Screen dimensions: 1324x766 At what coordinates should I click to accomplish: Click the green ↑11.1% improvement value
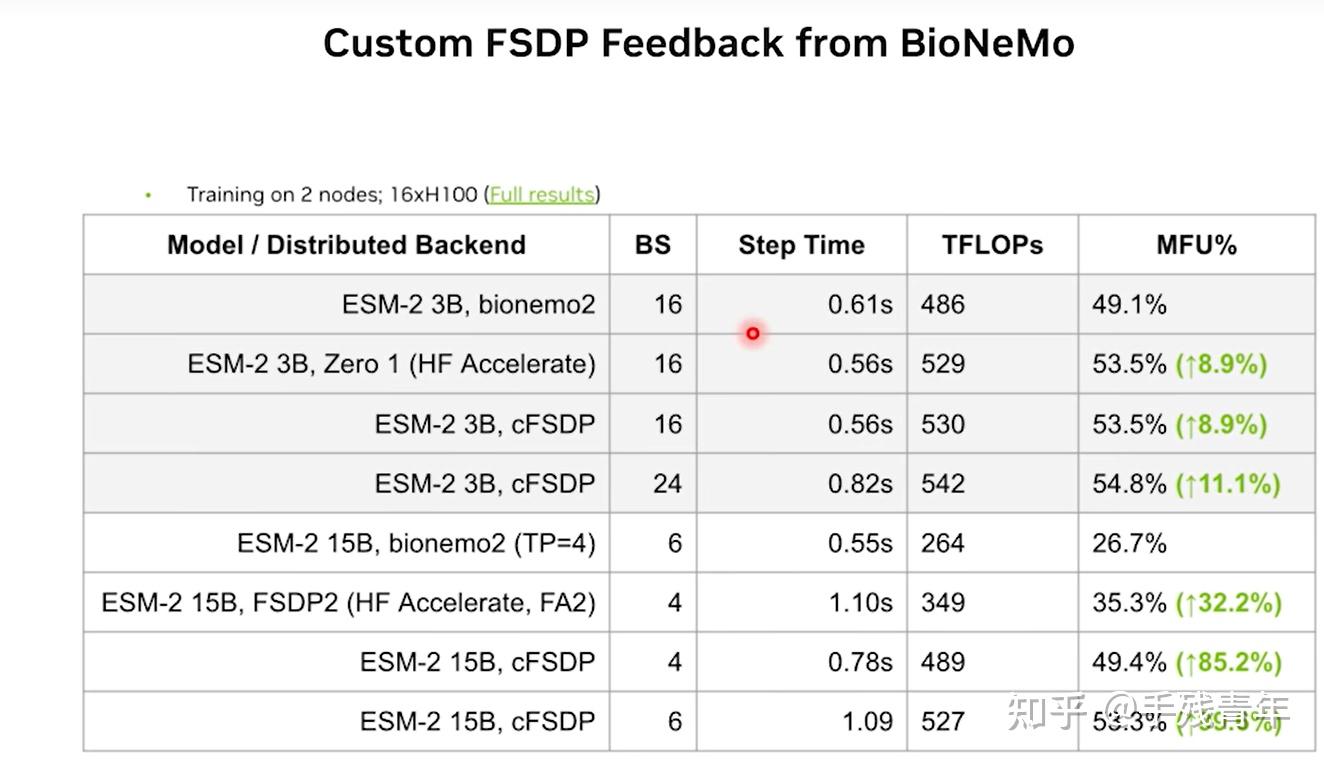[1228, 484]
